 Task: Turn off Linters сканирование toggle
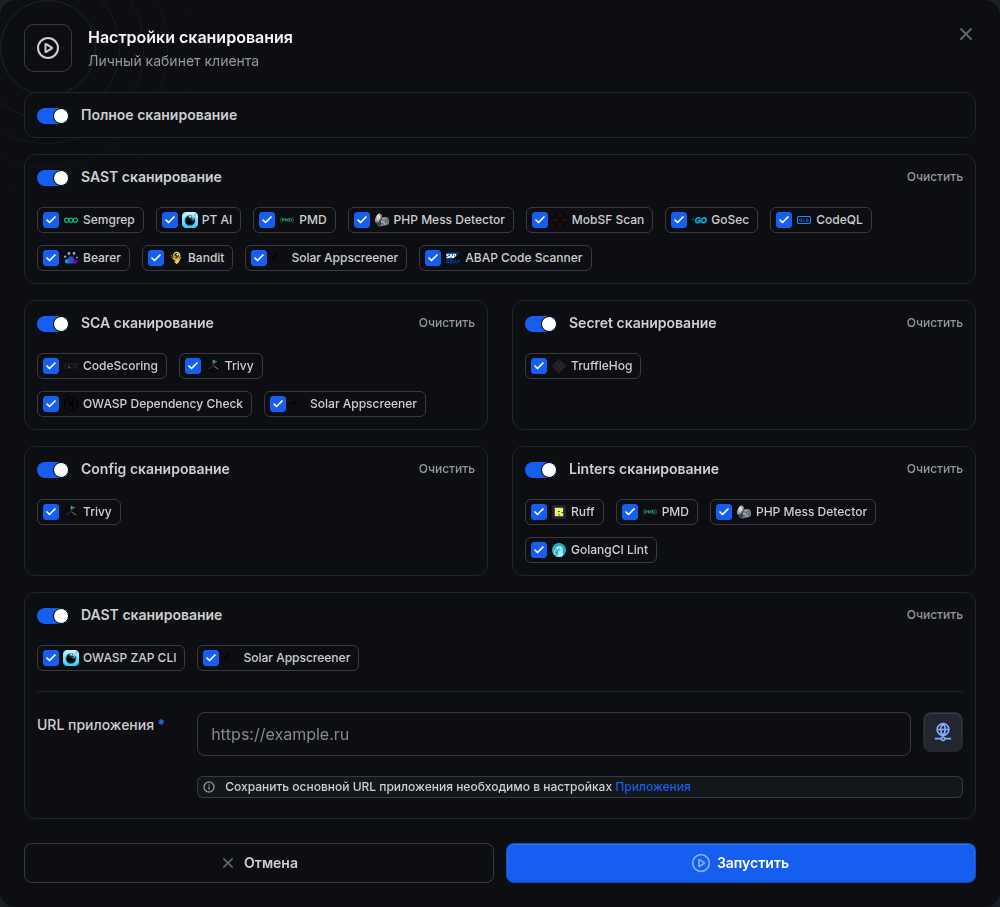point(541,469)
